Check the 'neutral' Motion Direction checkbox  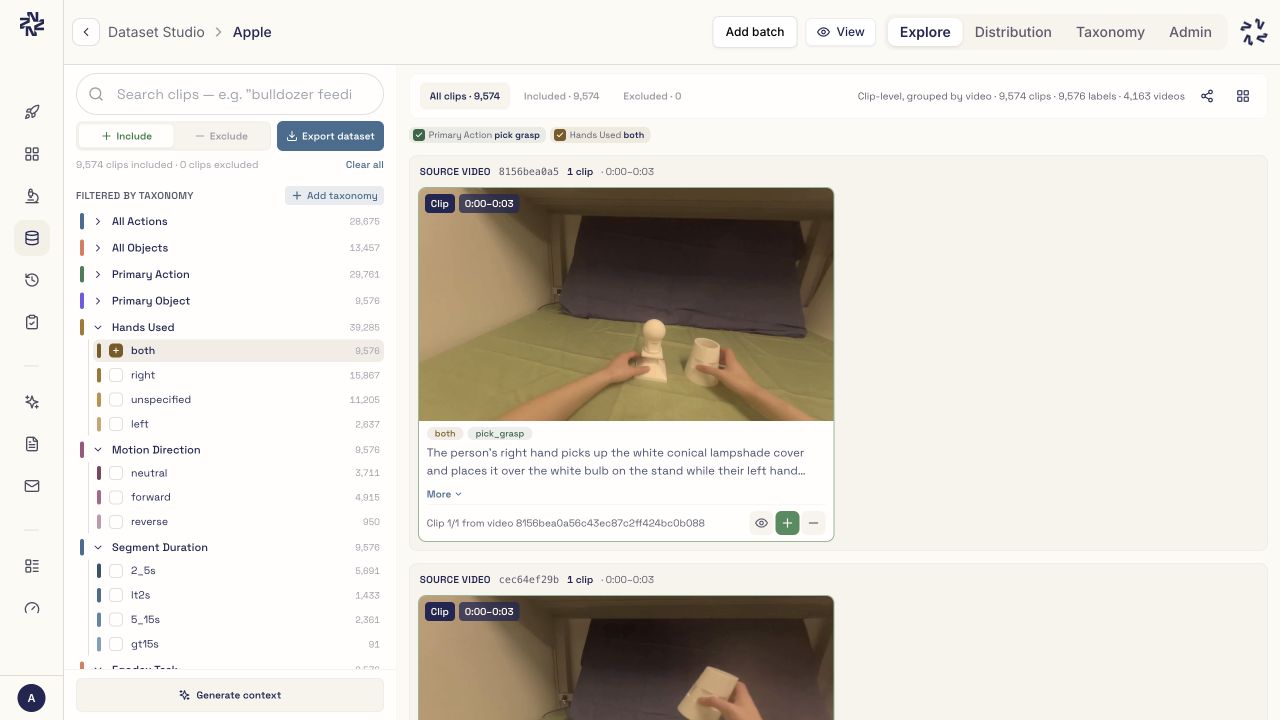[116, 473]
